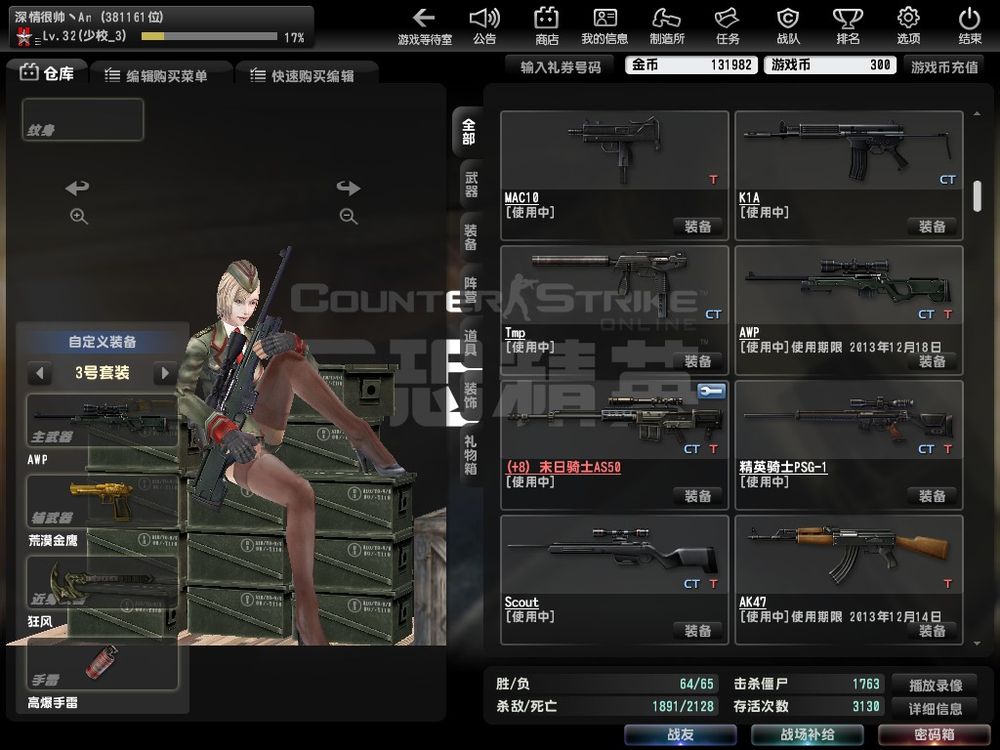The height and width of the screenshot is (750, 1000).
Task: Open the 商店 shop icon
Action: [x=547, y=26]
